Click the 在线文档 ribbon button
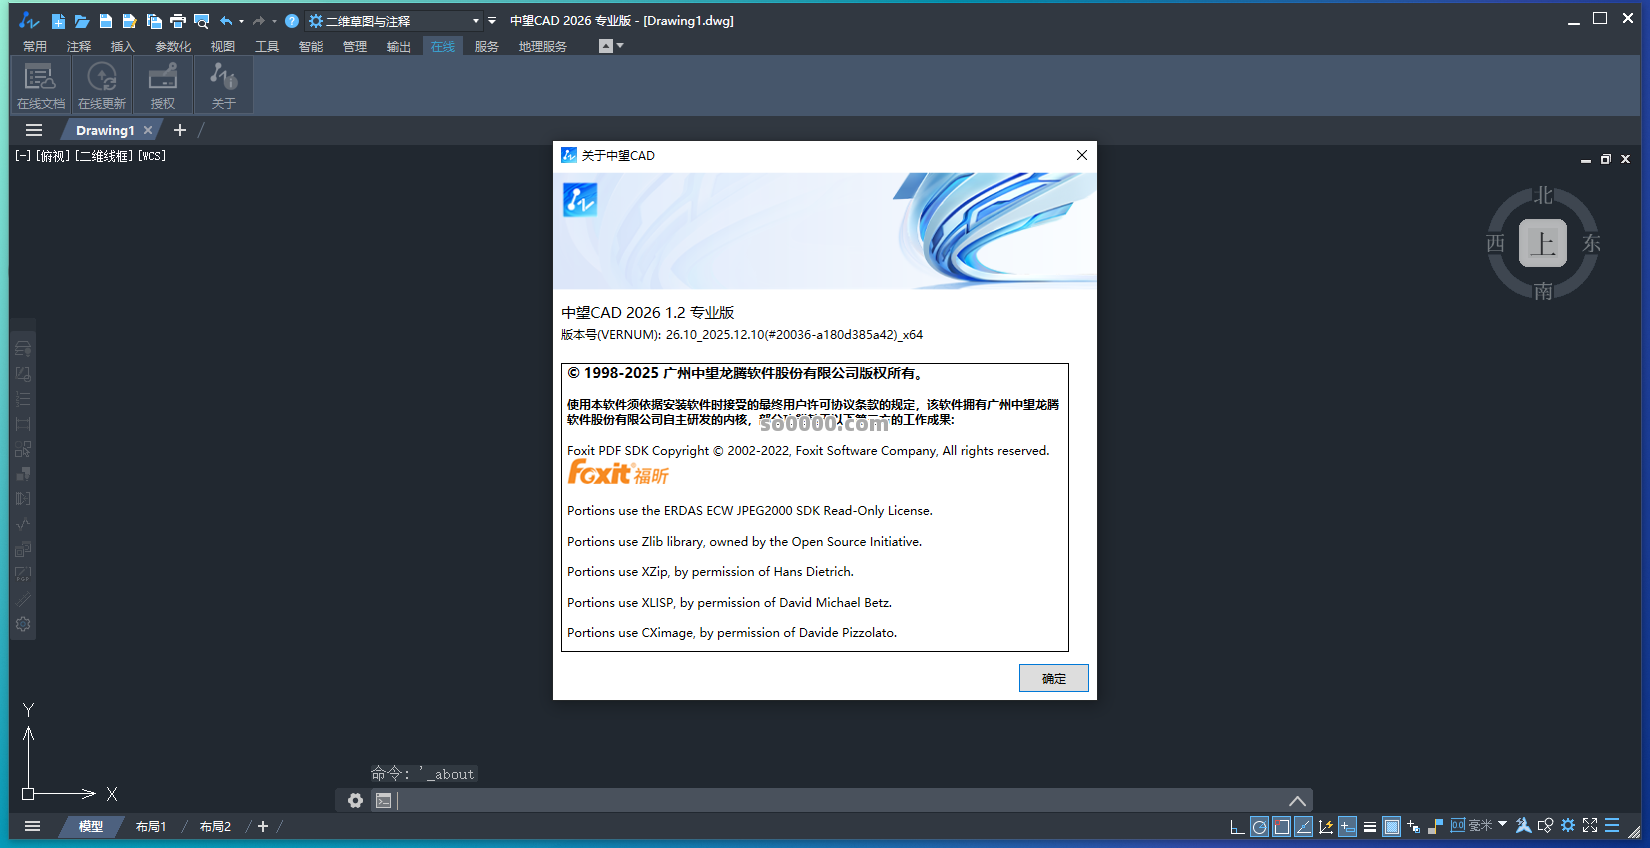 tap(41, 85)
